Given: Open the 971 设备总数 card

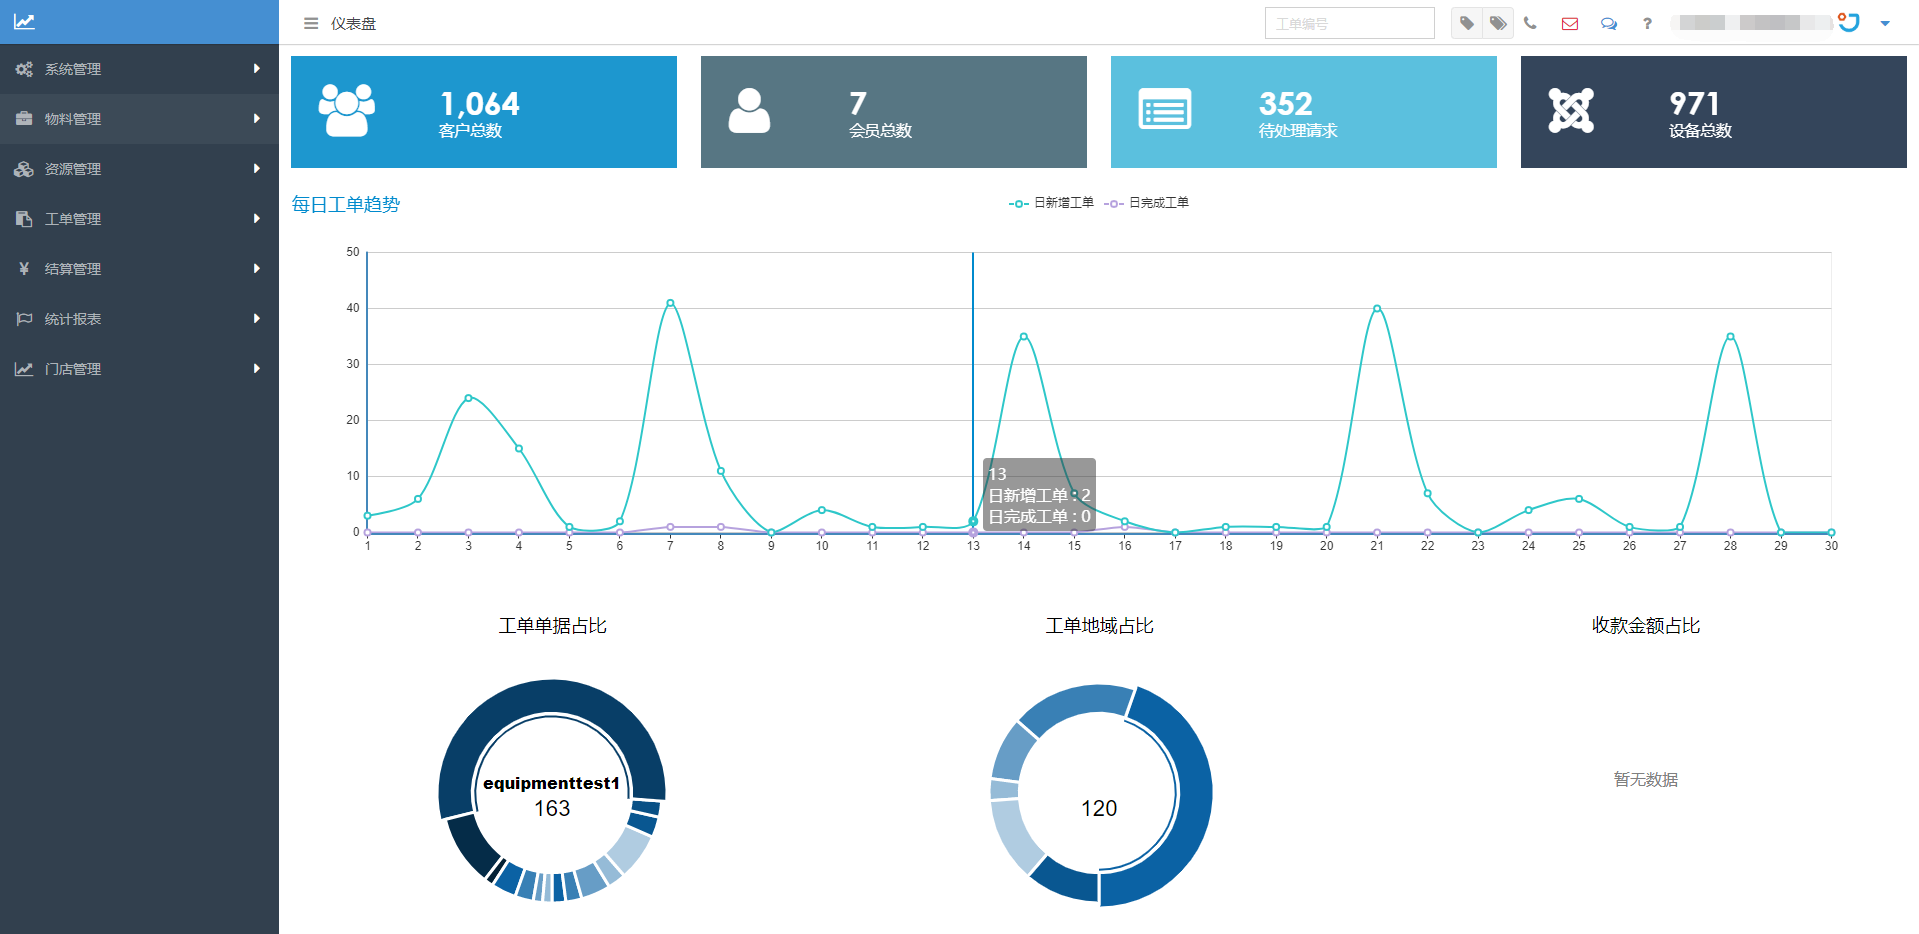Looking at the screenshot, I should point(1714,112).
